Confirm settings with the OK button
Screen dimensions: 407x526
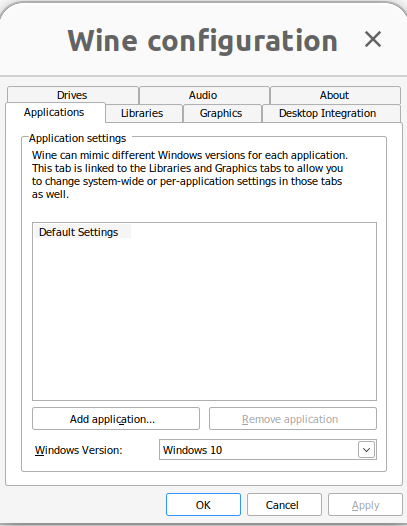pos(203,505)
